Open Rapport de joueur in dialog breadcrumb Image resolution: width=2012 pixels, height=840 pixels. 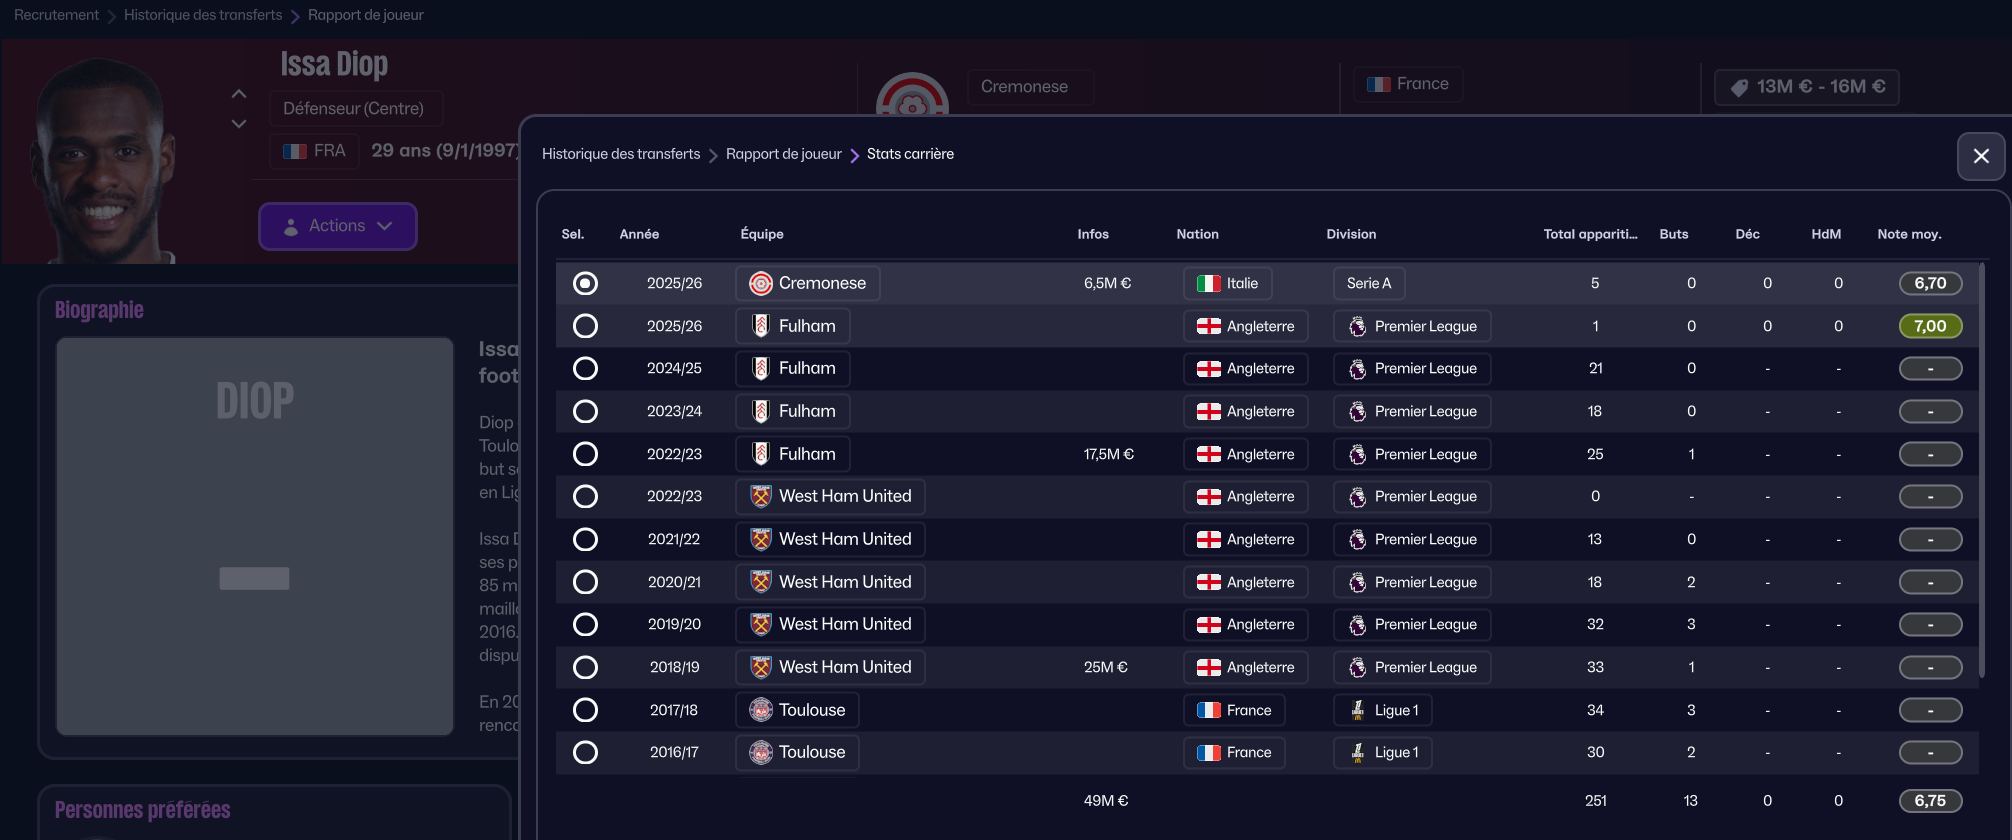pyautogui.click(x=783, y=154)
